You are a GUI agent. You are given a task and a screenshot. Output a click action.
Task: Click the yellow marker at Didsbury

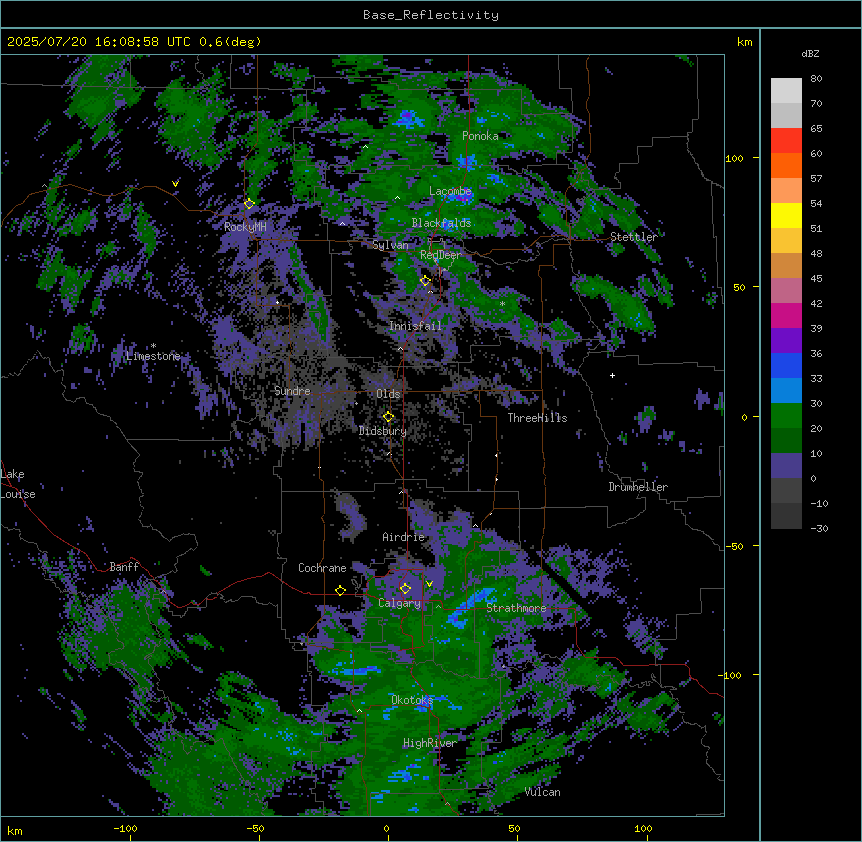[388, 417]
